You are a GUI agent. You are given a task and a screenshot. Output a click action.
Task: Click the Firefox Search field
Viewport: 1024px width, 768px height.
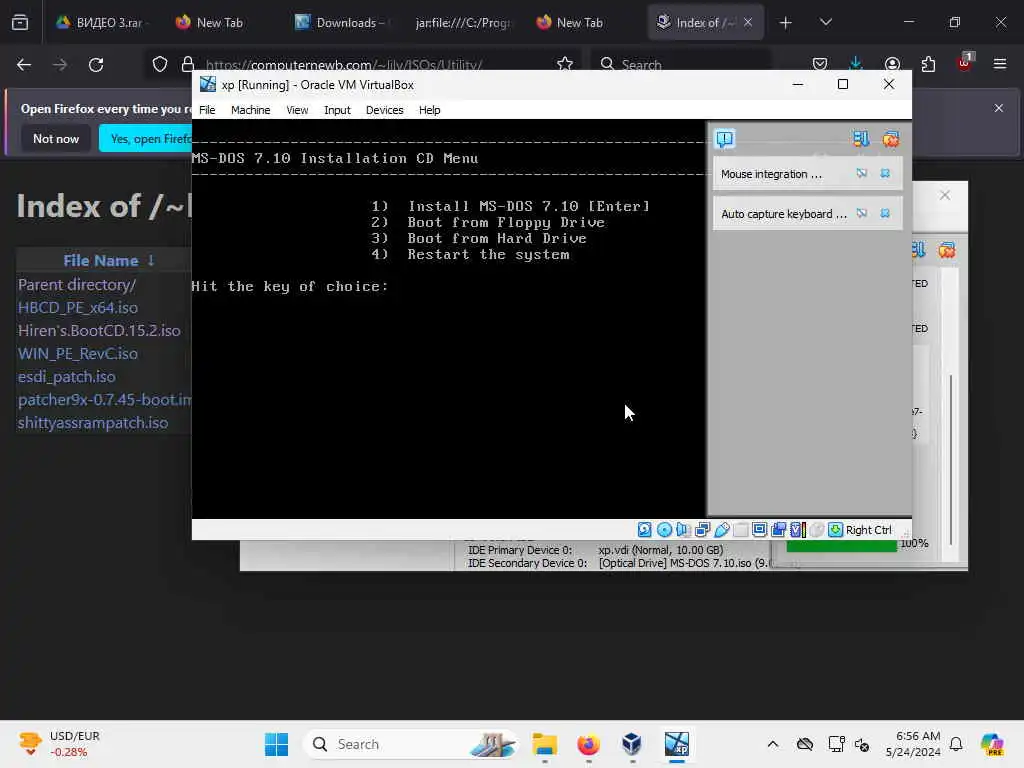click(x=681, y=64)
